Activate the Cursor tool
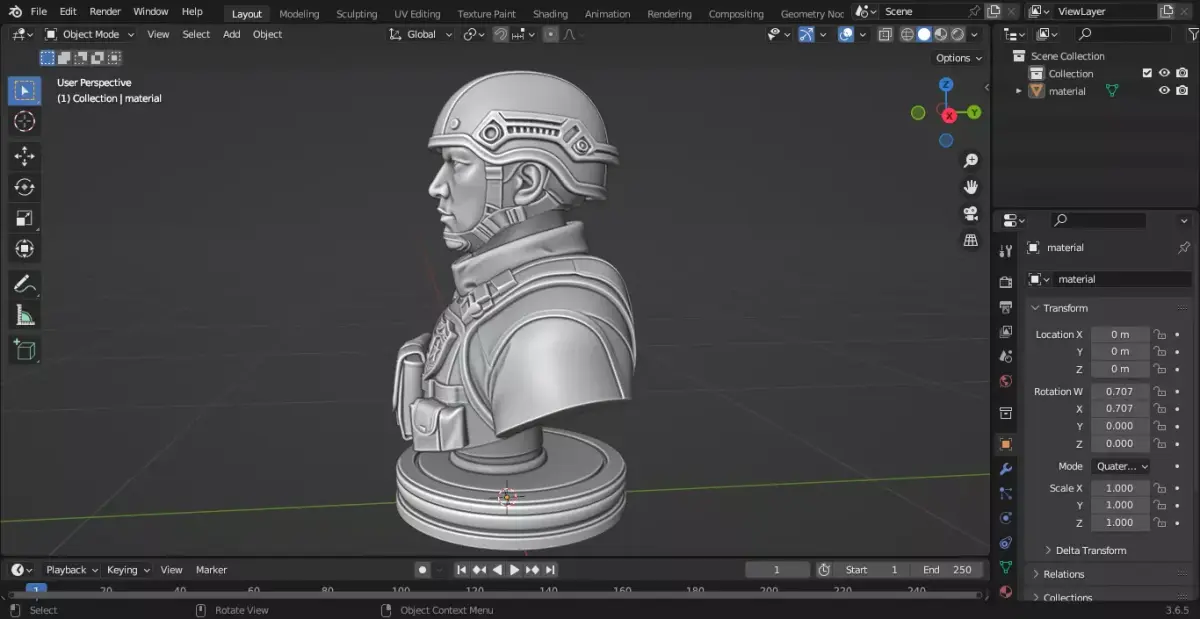Viewport: 1200px width, 619px height. point(25,122)
